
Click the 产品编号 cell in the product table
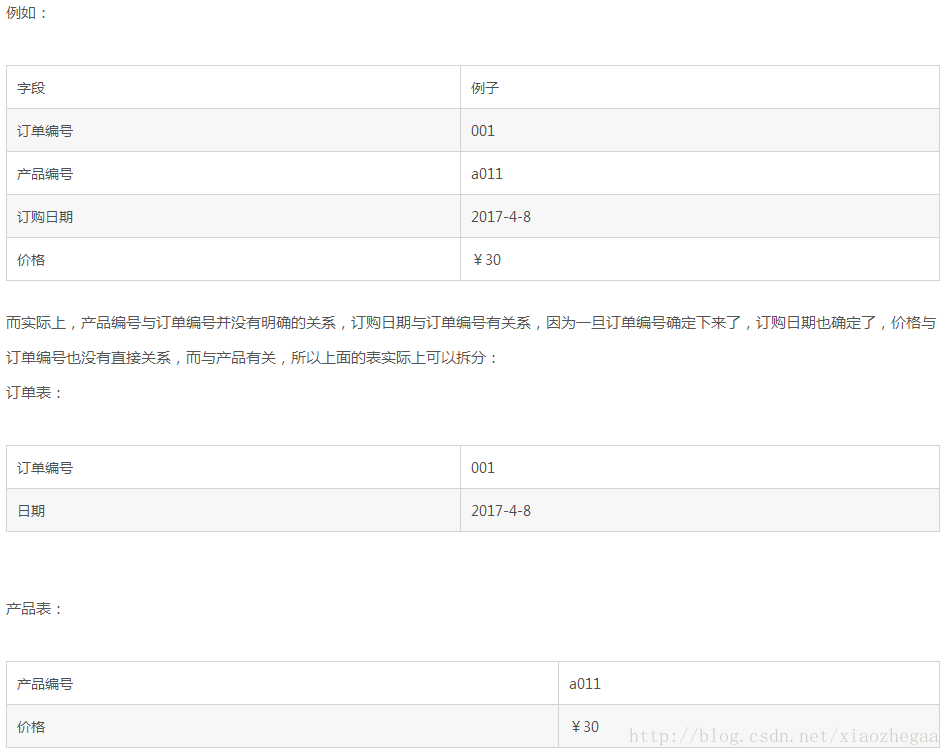coord(41,683)
